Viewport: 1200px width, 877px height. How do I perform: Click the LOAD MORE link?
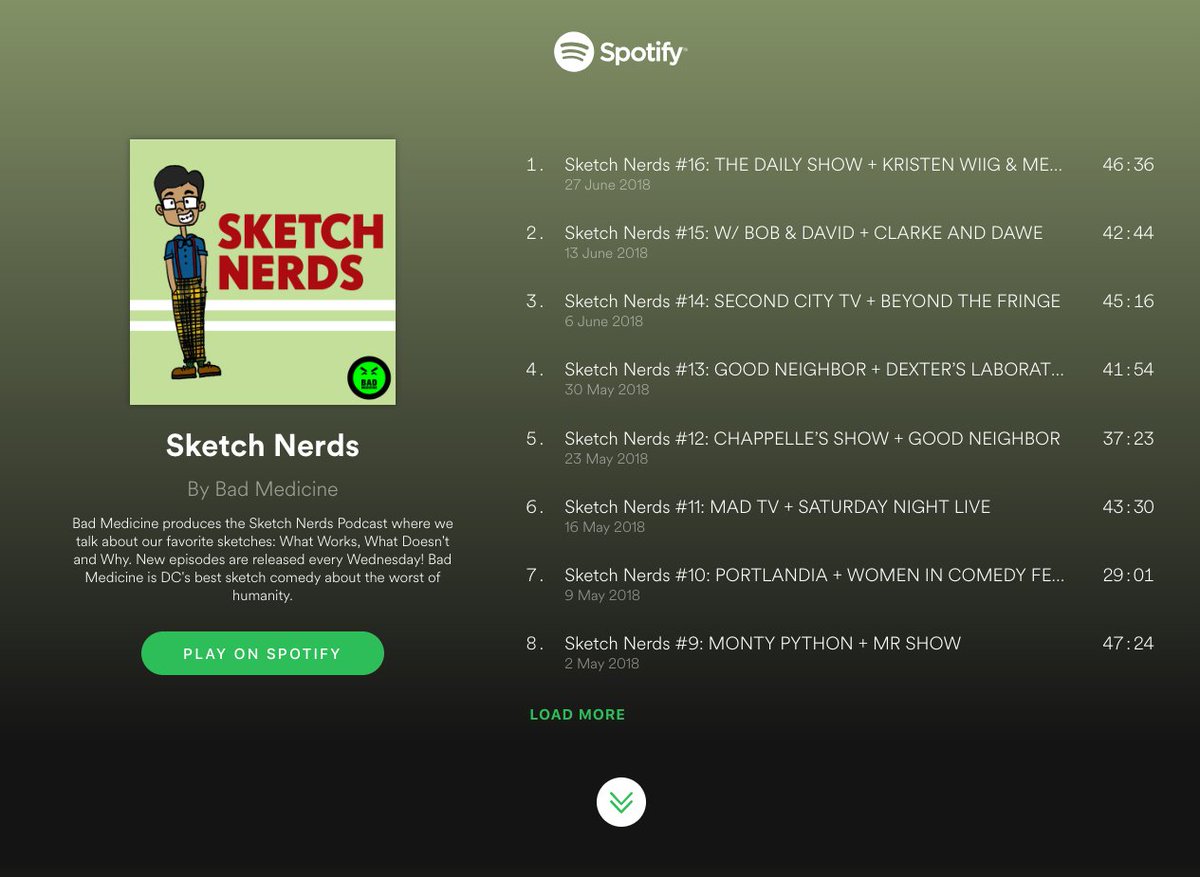pyautogui.click(x=577, y=714)
